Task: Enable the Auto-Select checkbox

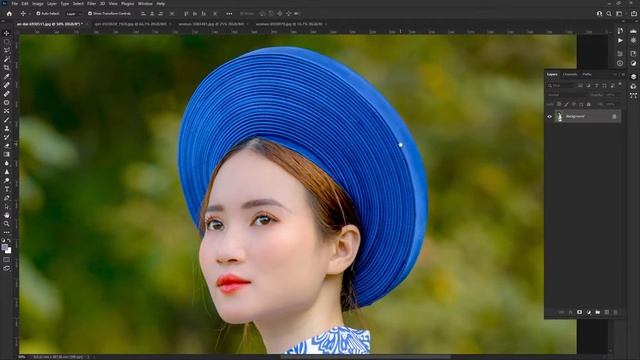Action: click(38, 13)
